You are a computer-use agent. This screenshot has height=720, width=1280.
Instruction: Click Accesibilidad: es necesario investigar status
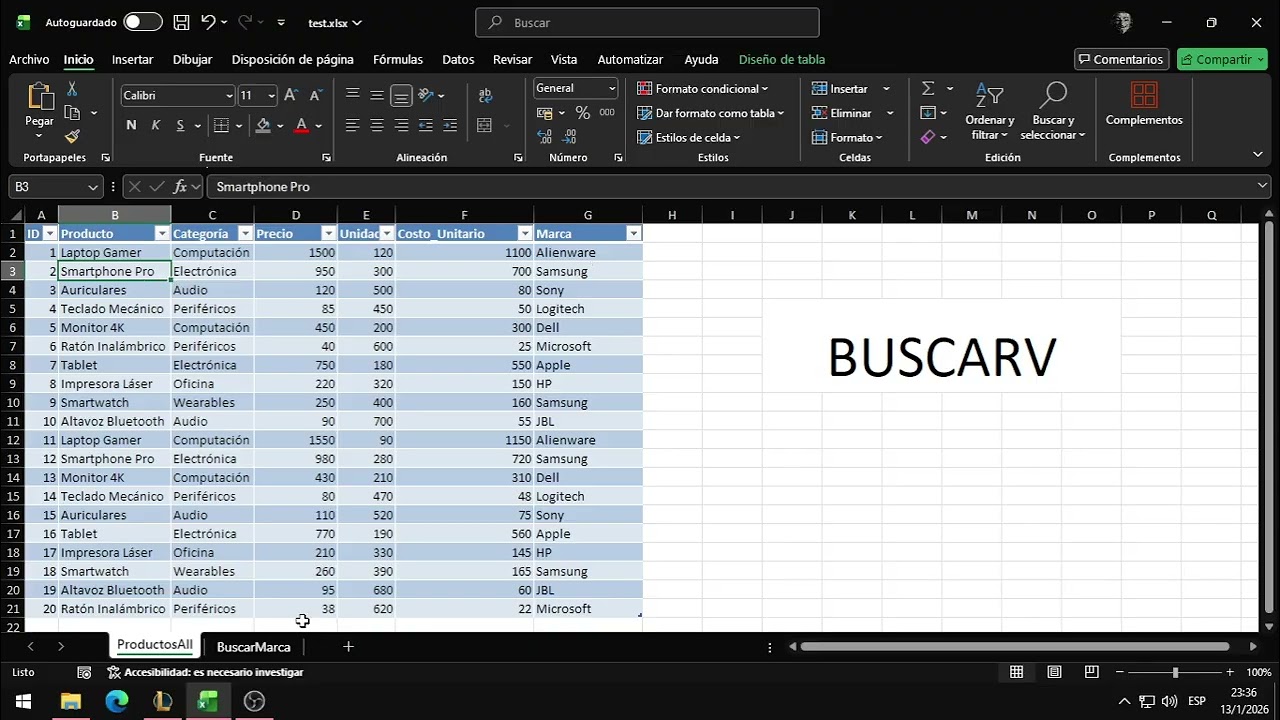point(205,673)
